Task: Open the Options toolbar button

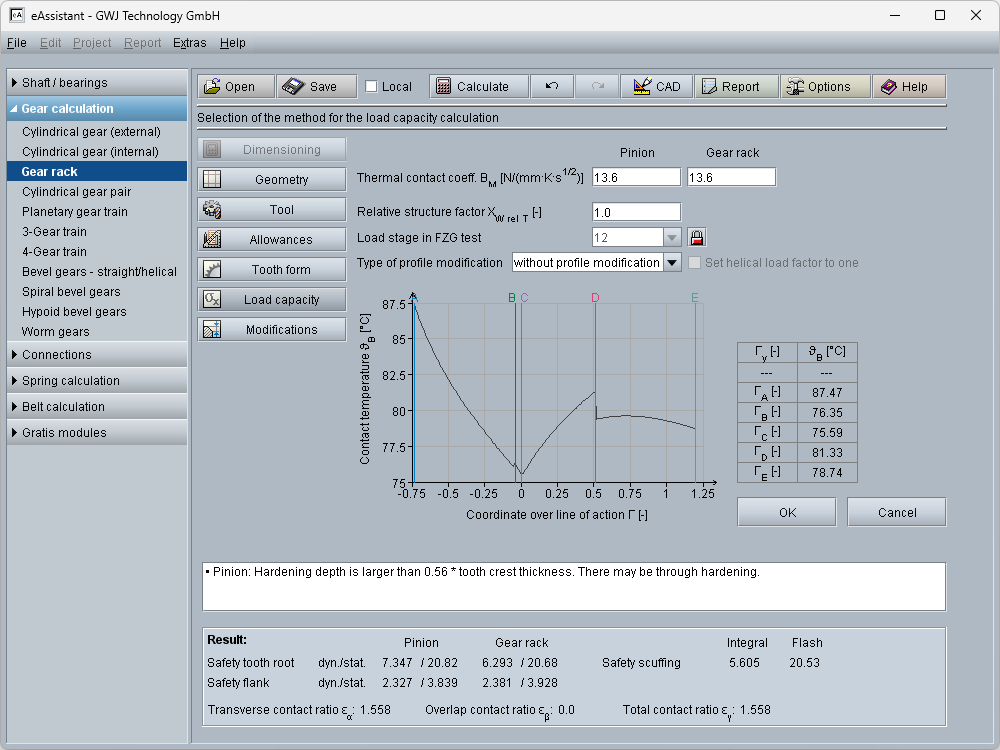Action: tap(824, 87)
